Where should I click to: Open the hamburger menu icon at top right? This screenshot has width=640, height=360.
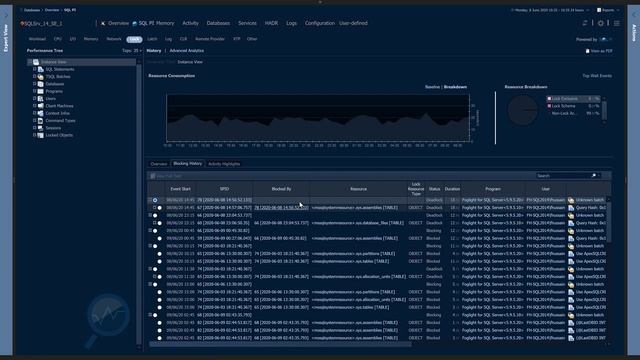(617, 23)
